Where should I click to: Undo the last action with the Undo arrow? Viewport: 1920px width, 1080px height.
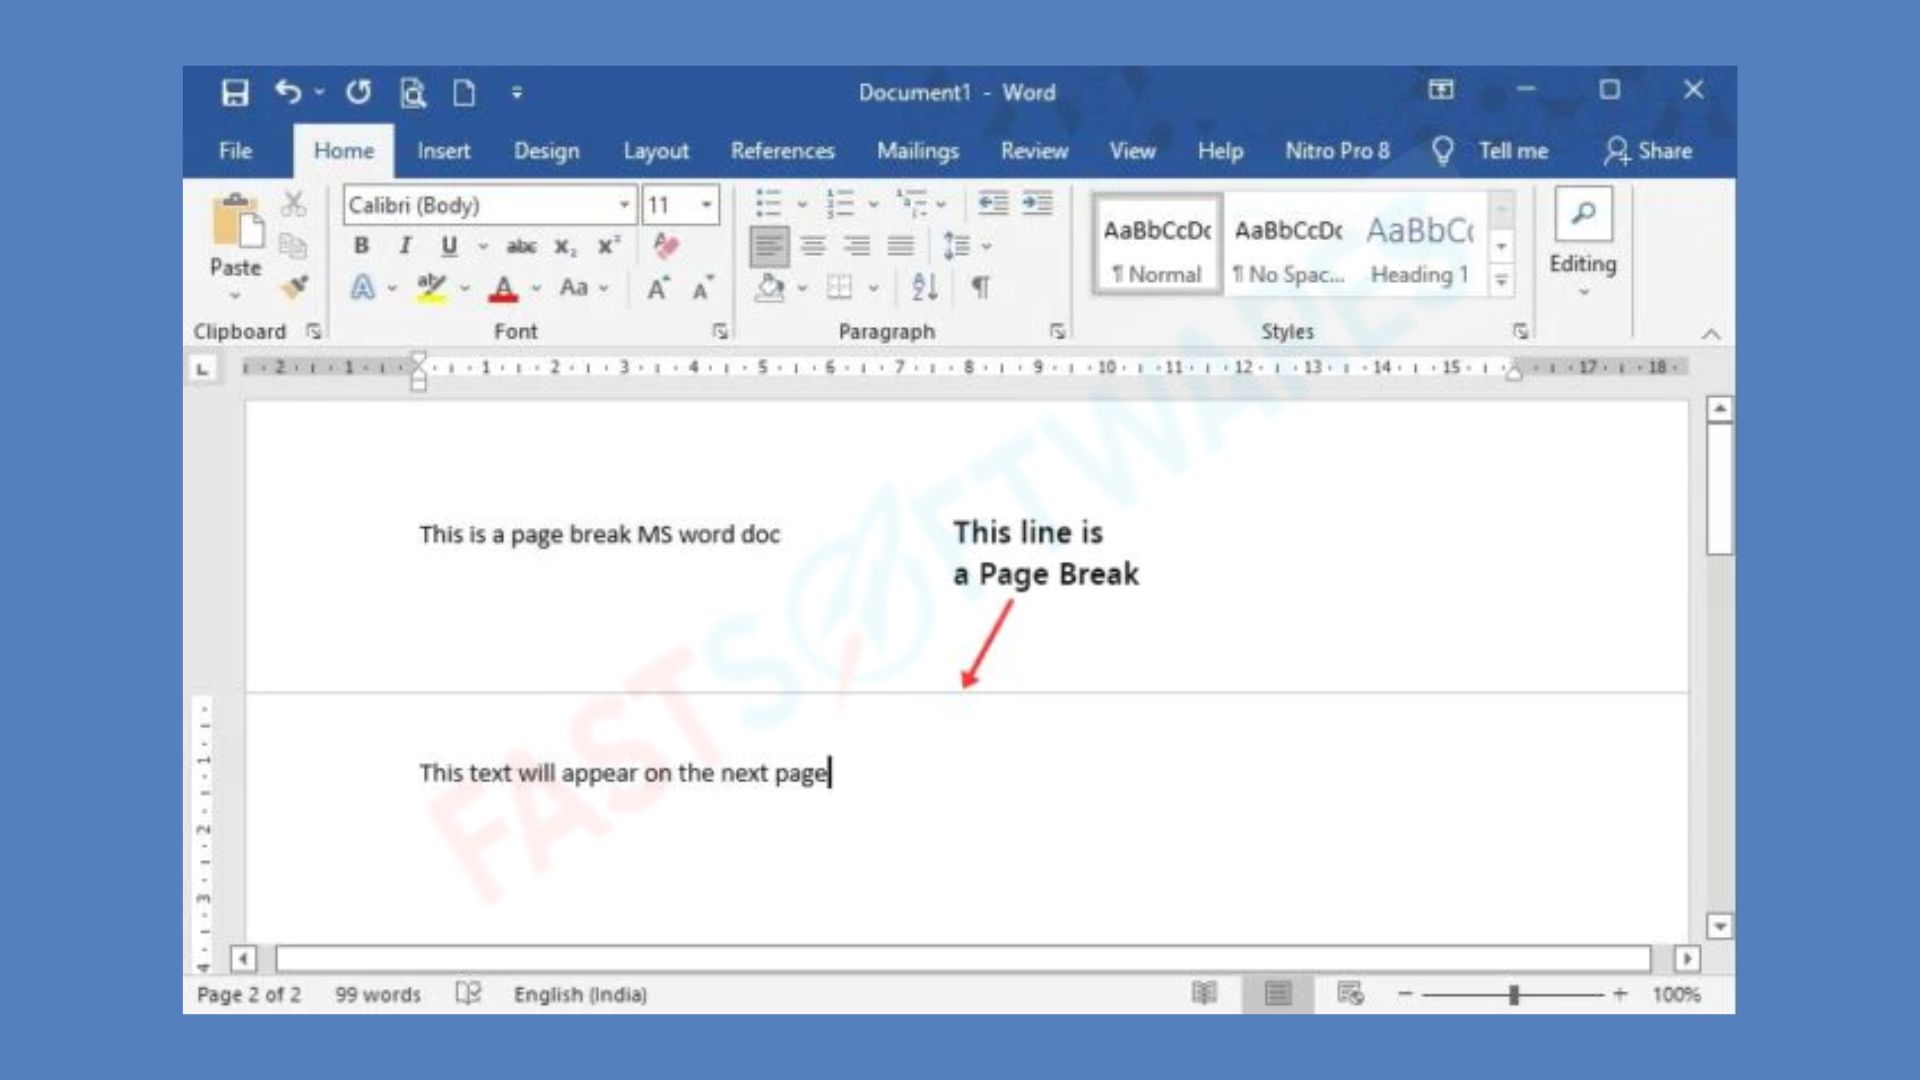click(288, 92)
